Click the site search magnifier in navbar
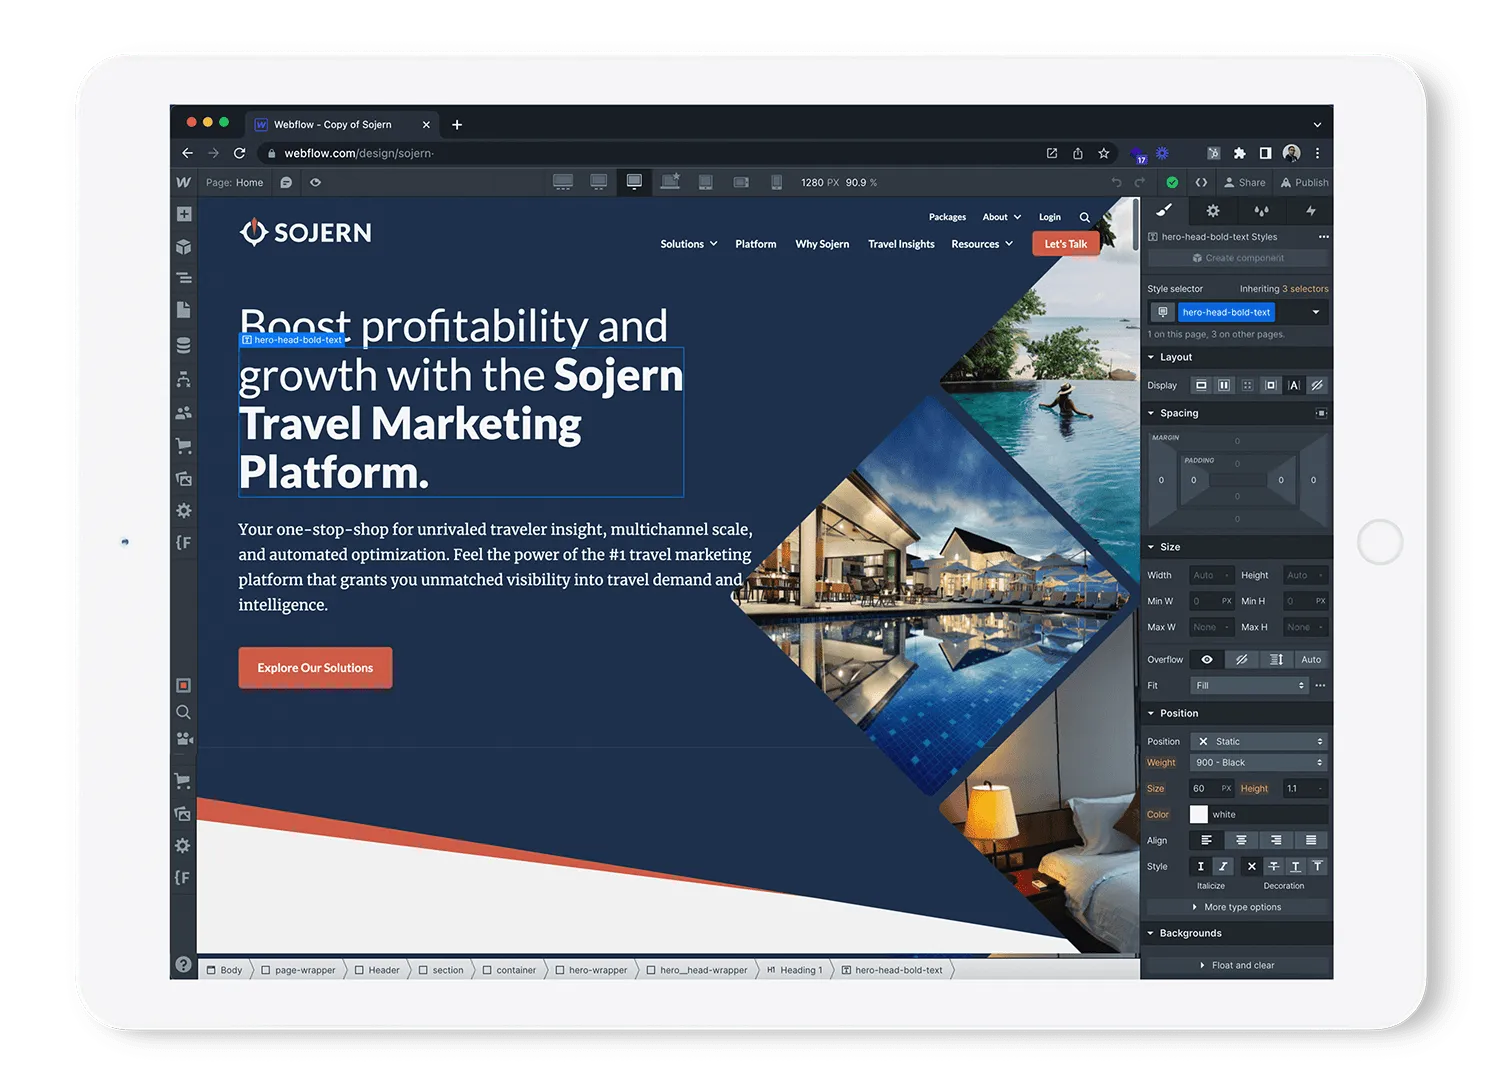The height and width of the screenshot is (1084, 1500). coord(1084,217)
